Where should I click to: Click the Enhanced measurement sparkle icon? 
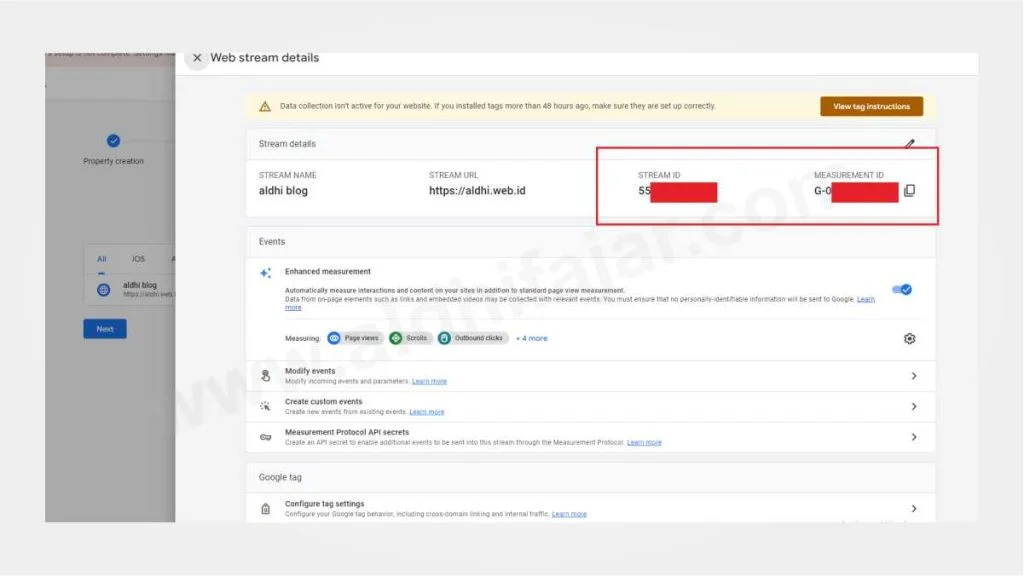pyautogui.click(x=265, y=273)
